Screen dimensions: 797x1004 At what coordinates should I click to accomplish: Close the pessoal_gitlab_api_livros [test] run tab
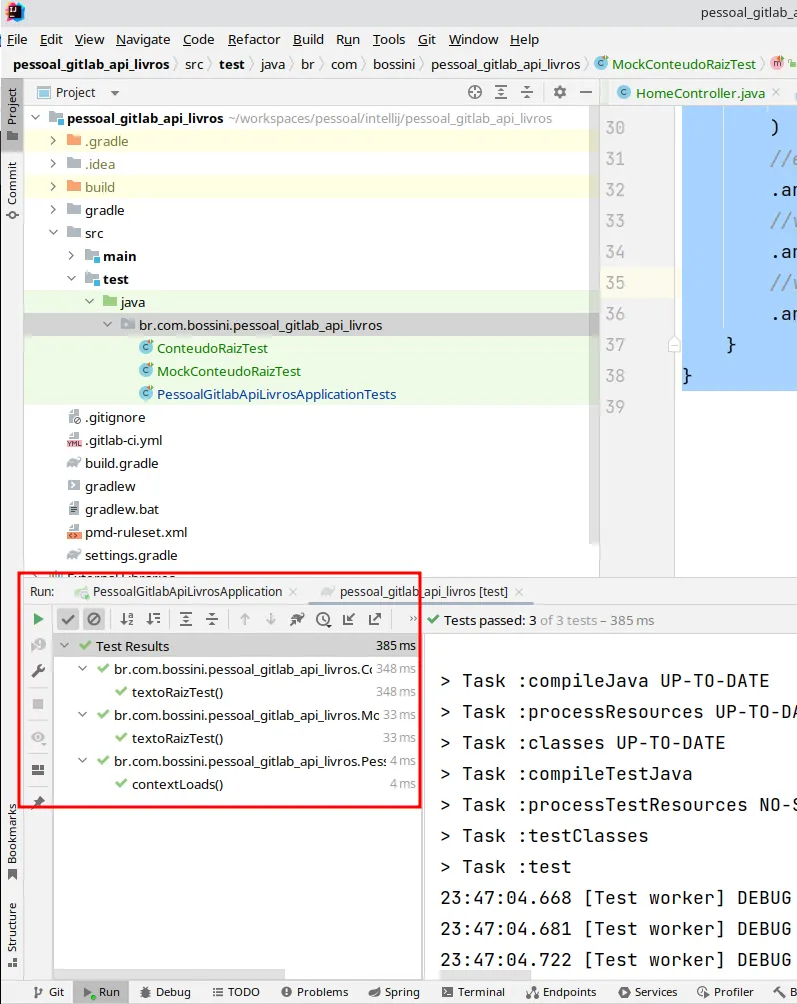[x=519, y=592]
